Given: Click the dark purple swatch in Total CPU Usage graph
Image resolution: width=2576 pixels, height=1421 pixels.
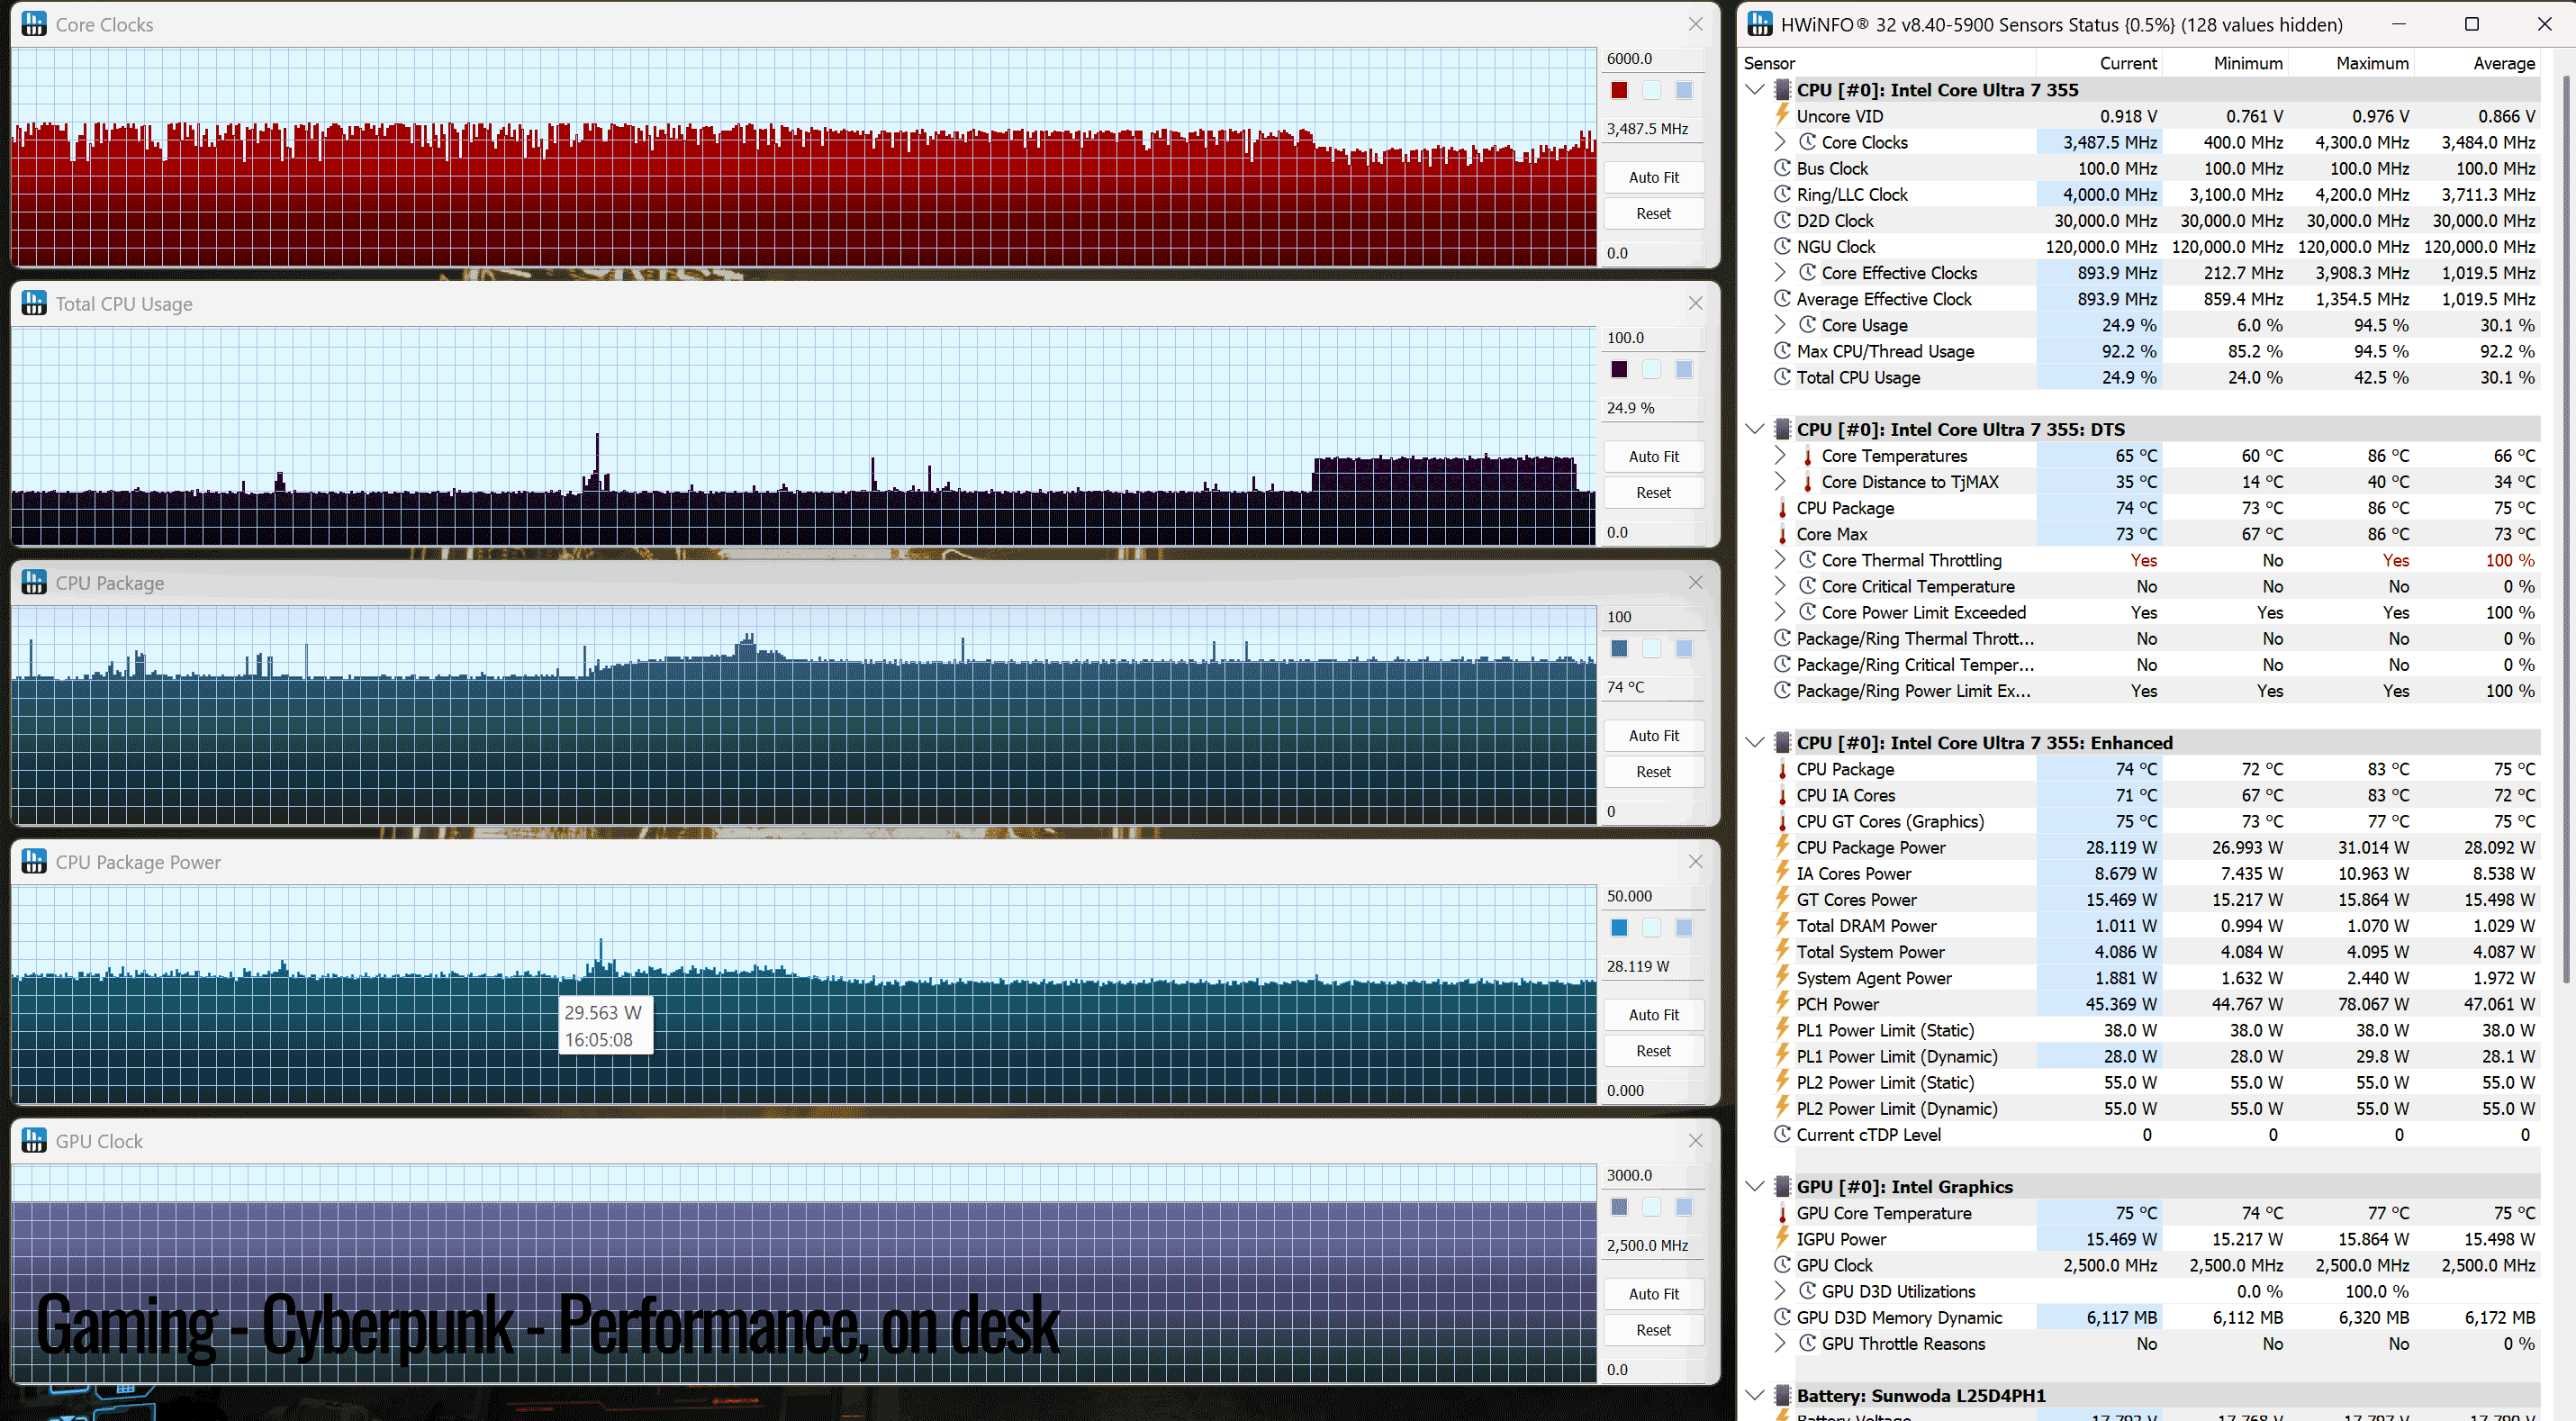Looking at the screenshot, I should pos(1619,369).
